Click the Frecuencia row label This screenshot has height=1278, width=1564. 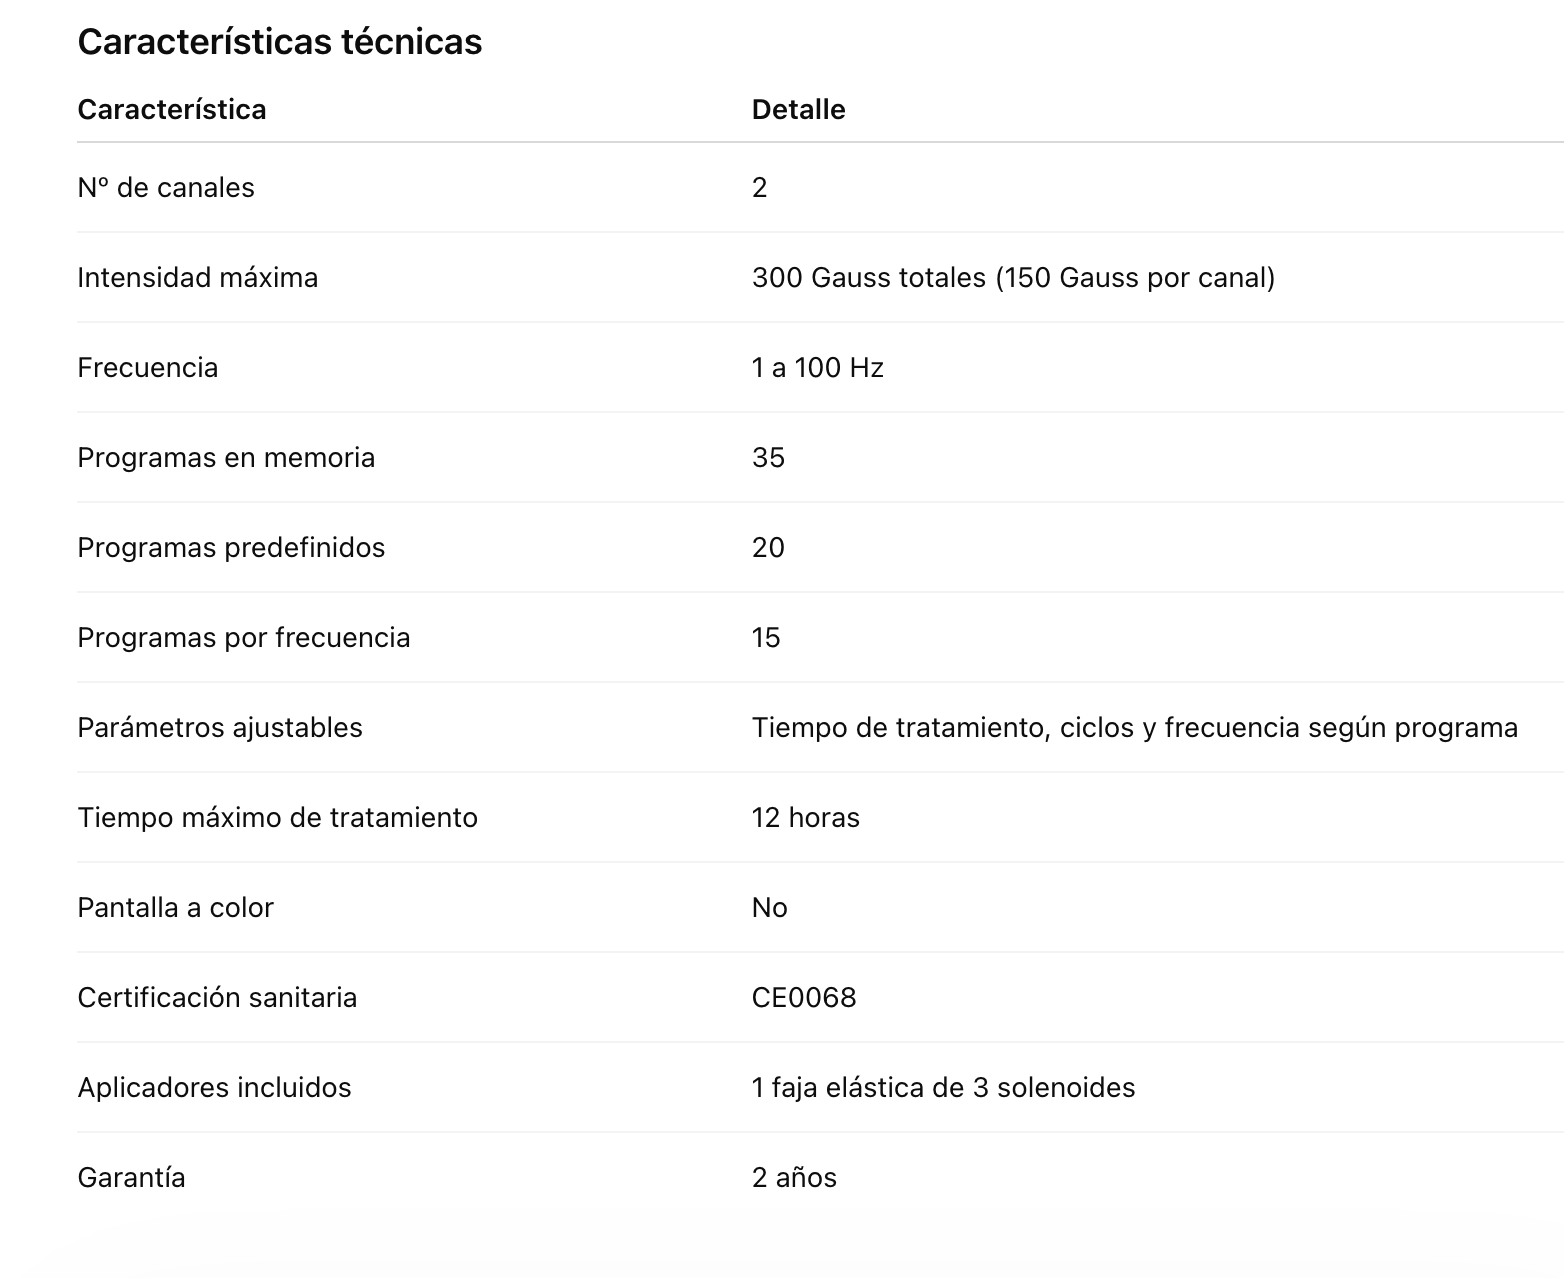148,367
